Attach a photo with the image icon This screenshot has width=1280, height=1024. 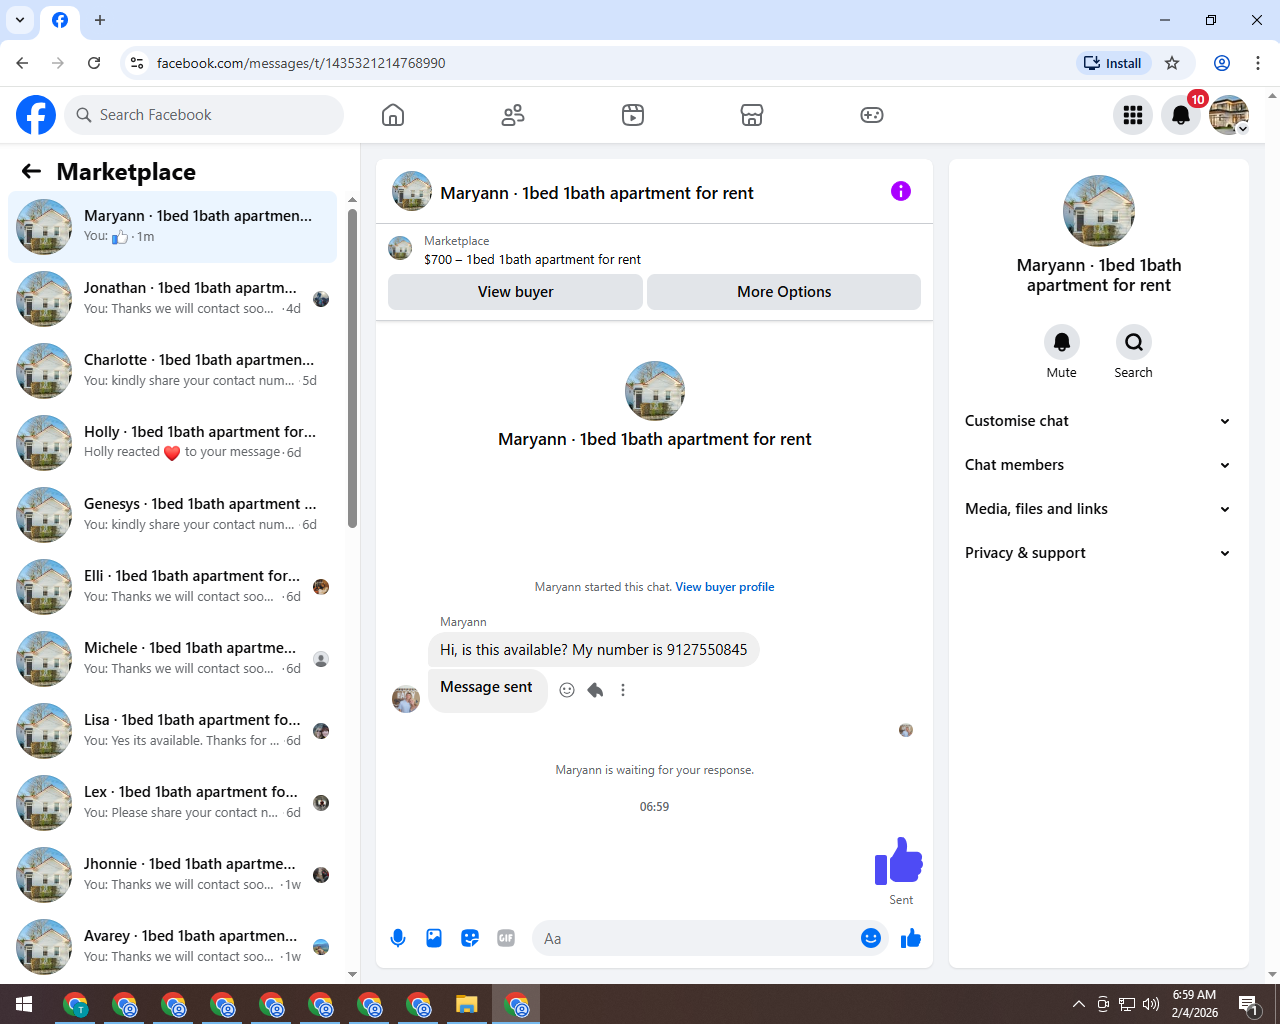pyautogui.click(x=434, y=938)
